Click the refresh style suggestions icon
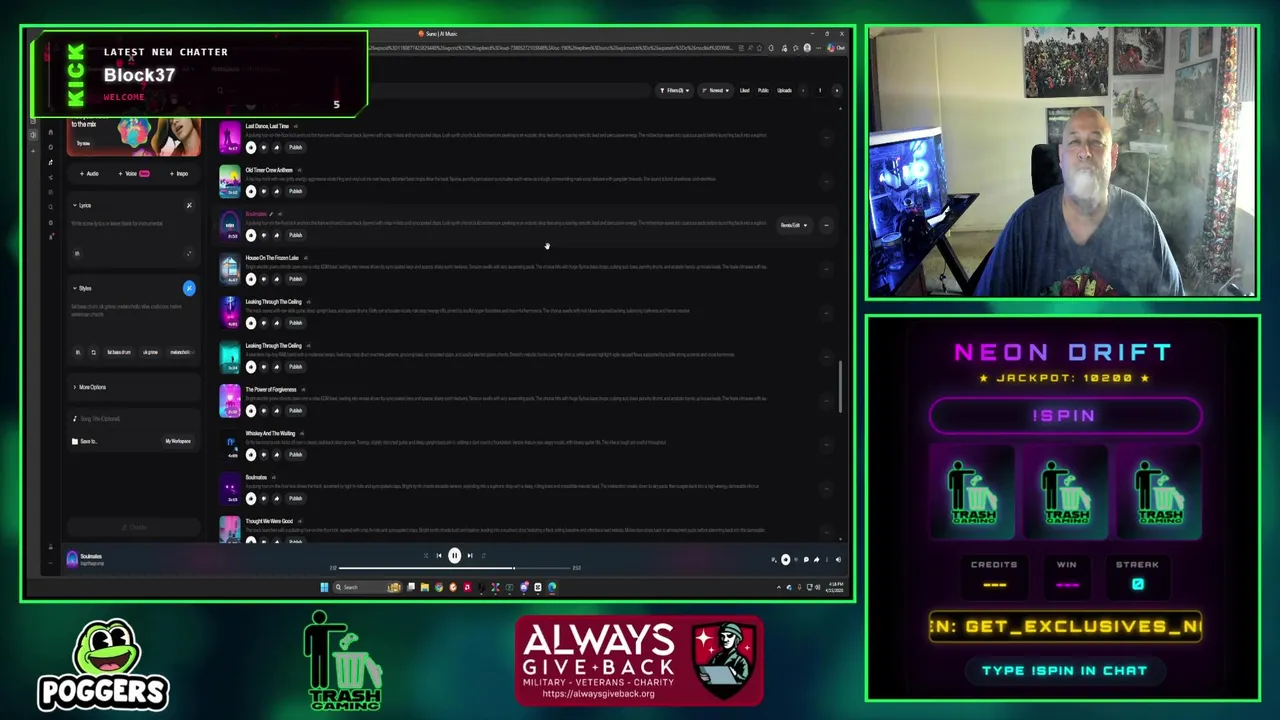This screenshot has width=1280, height=720. click(x=93, y=353)
